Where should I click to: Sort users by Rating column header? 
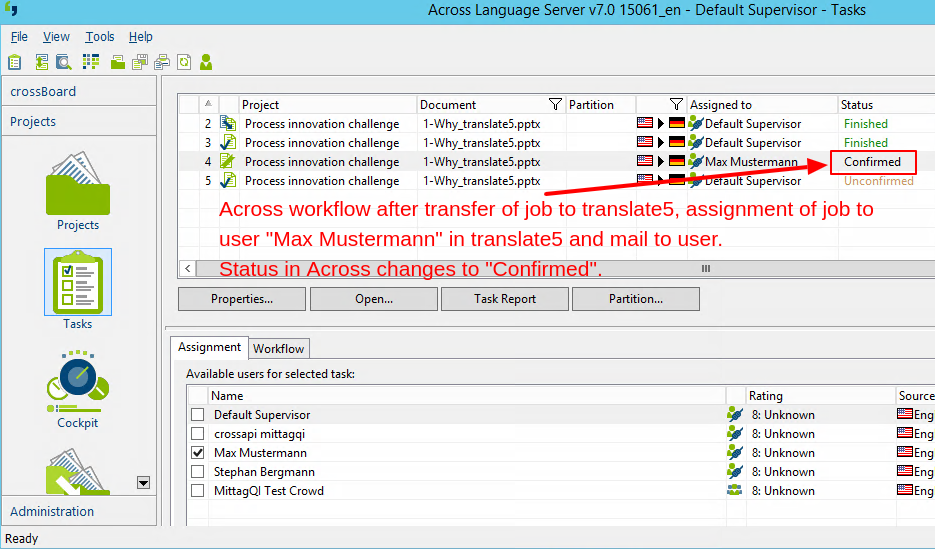point(821,395)
